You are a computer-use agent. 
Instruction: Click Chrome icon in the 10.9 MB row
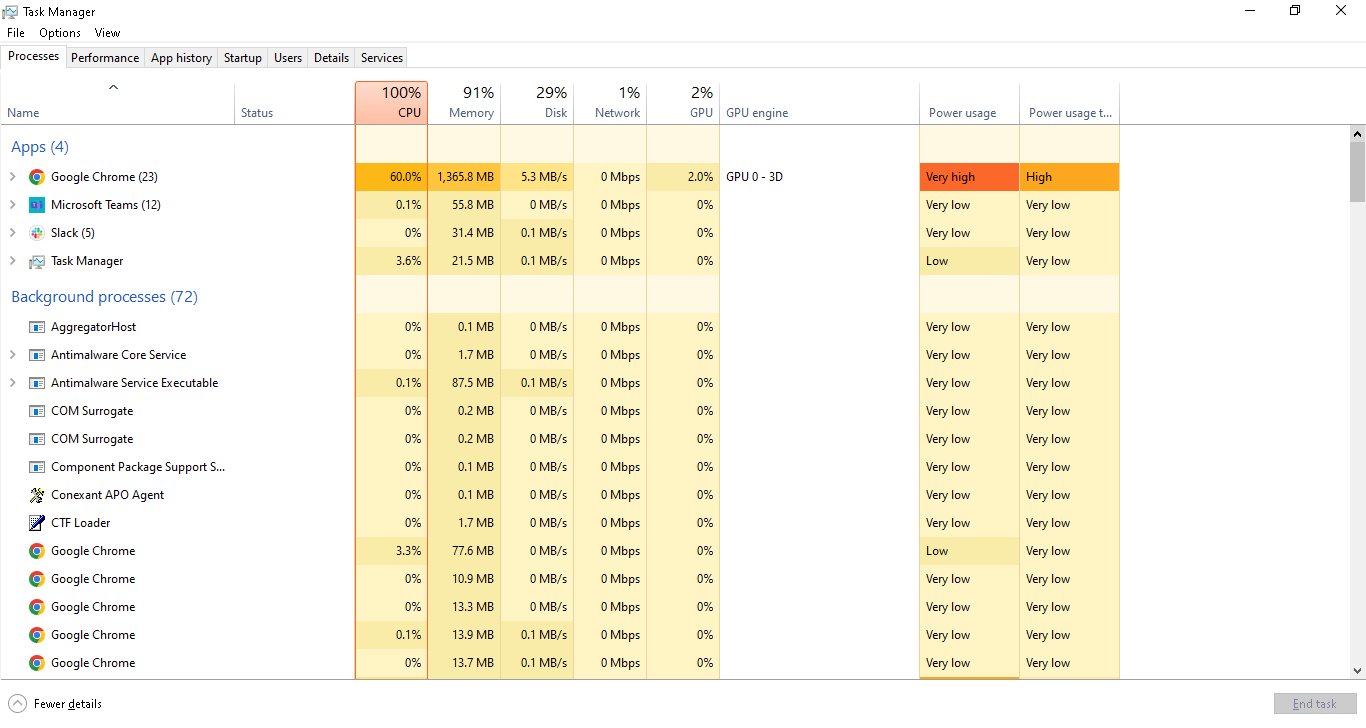[x=37, y=579]
